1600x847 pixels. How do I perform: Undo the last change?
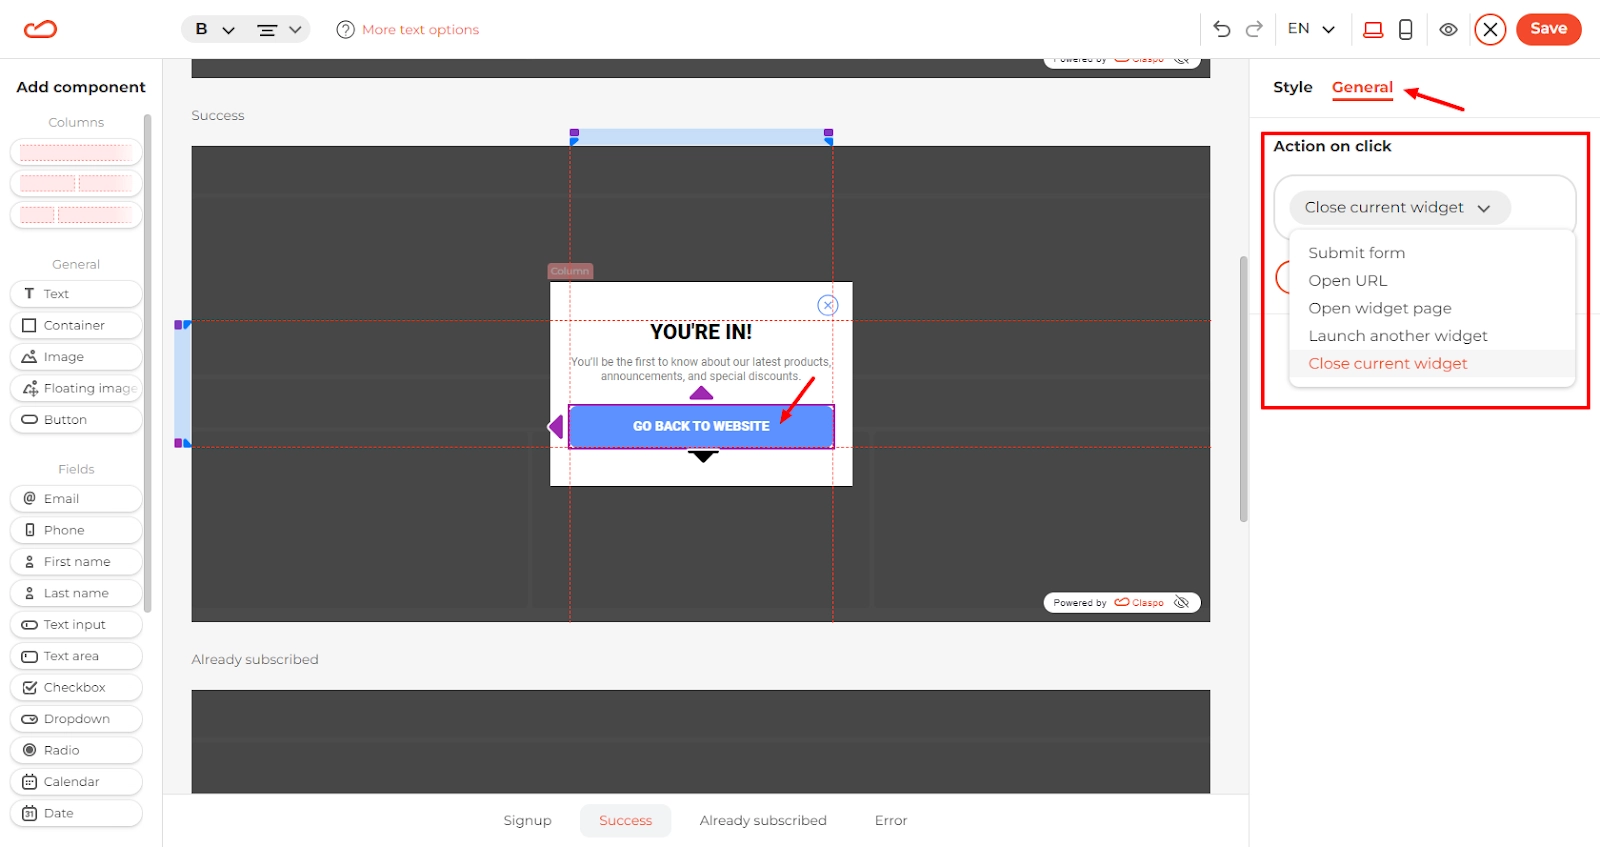[1221, 29]
